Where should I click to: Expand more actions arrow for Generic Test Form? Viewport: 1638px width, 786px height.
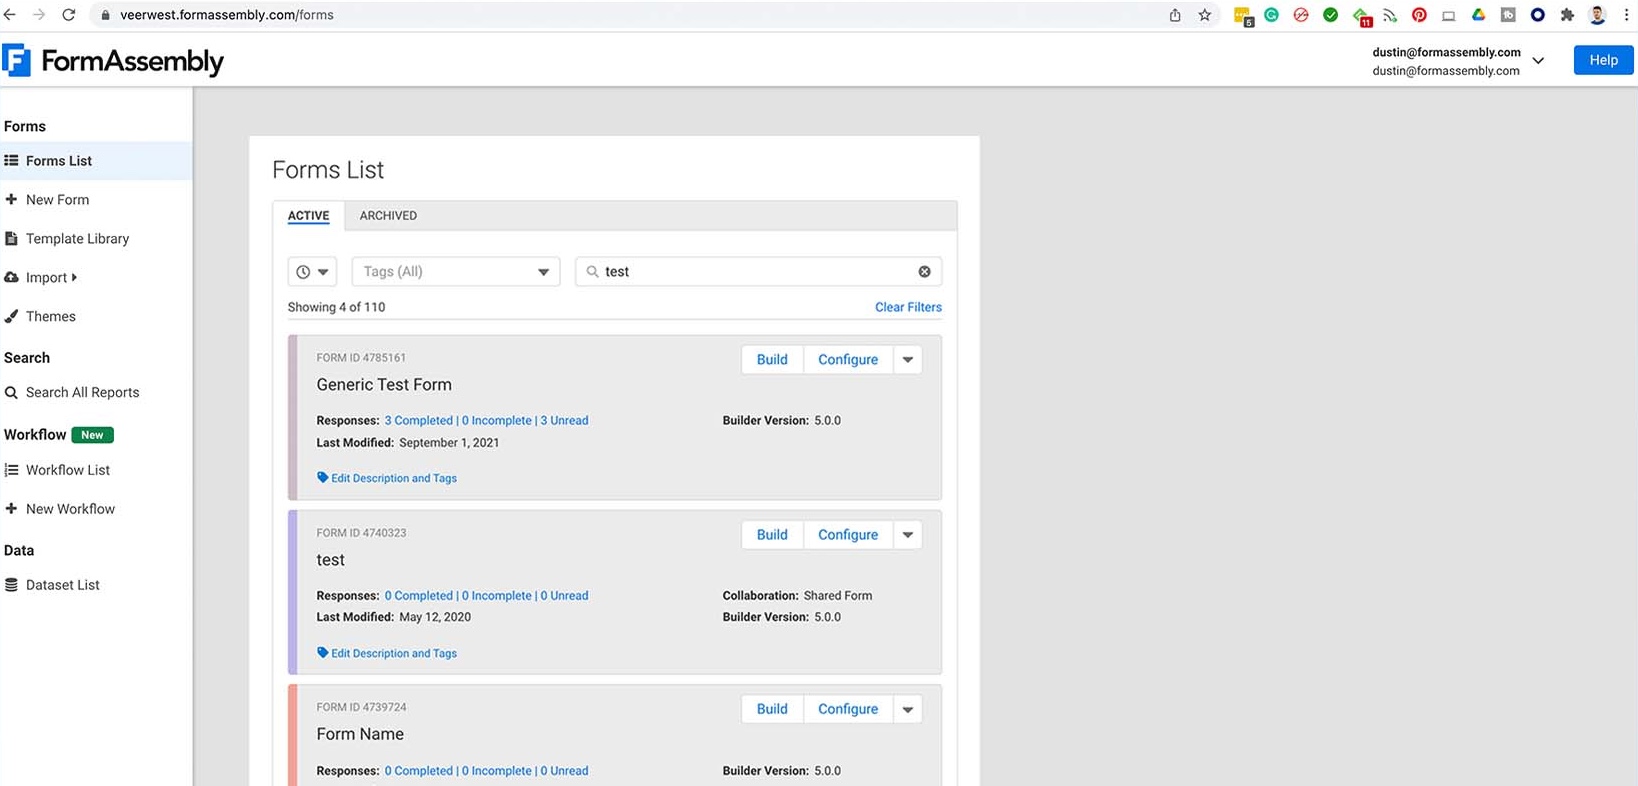click(908, 360)
